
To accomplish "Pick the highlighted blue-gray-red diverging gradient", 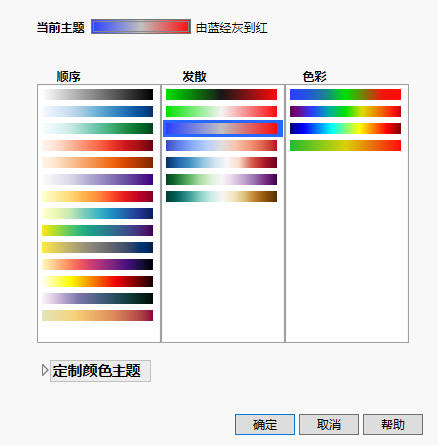I will coord(223,128).
